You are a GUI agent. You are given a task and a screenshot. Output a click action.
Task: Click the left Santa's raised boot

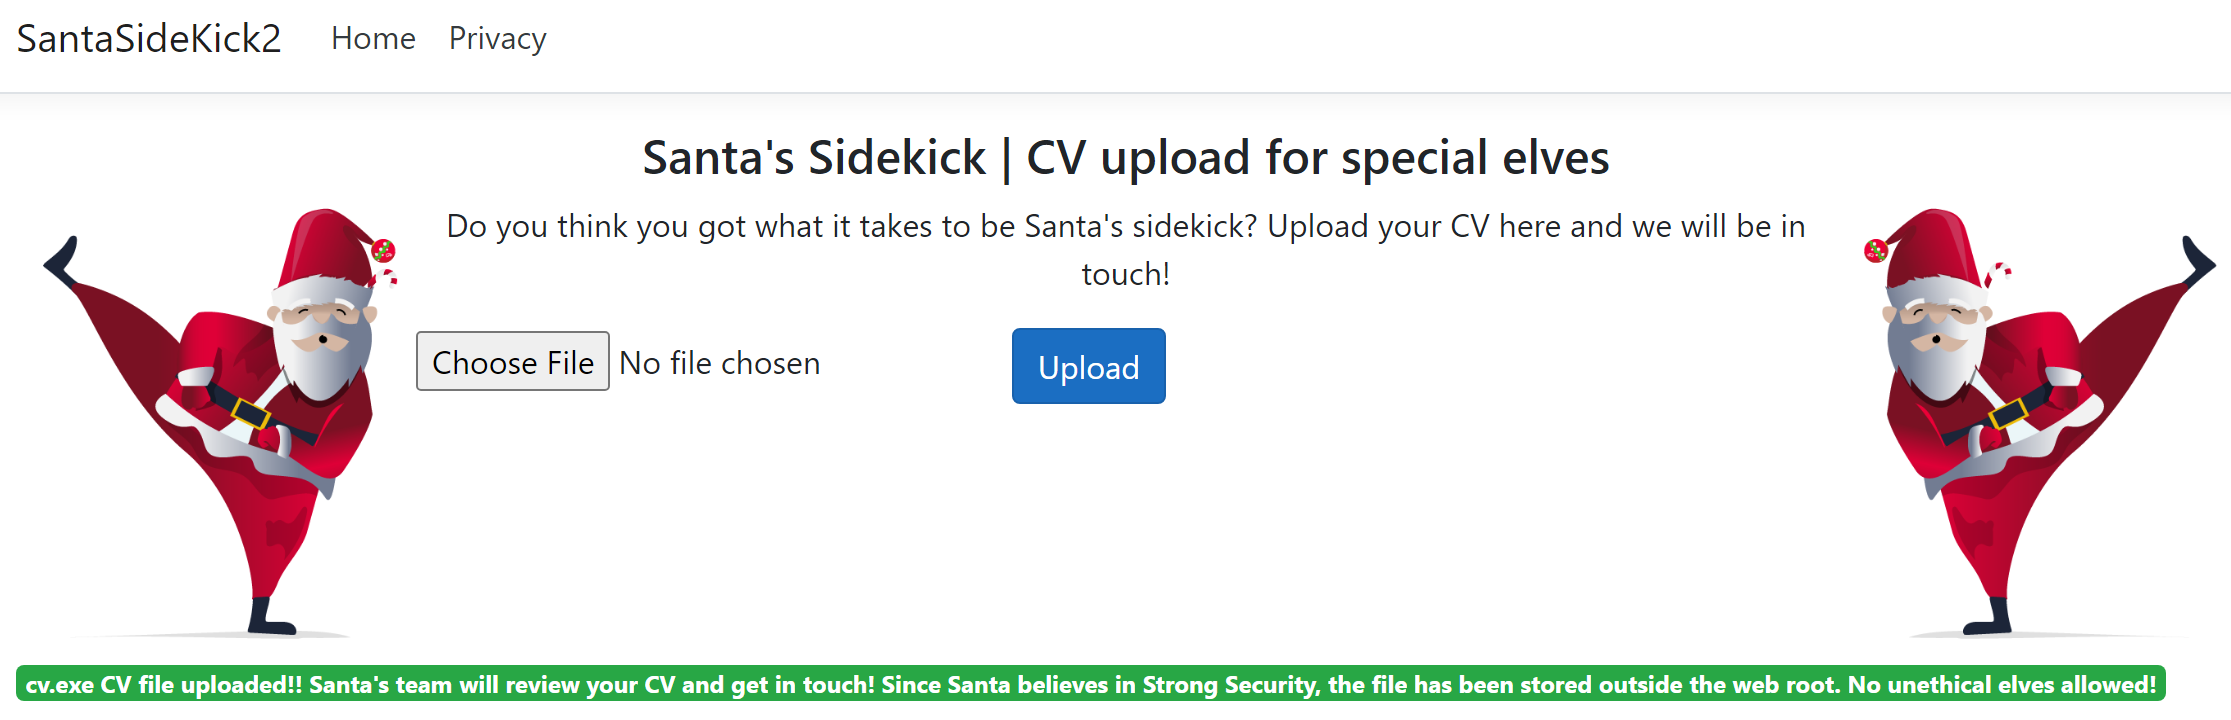[62, 262]
